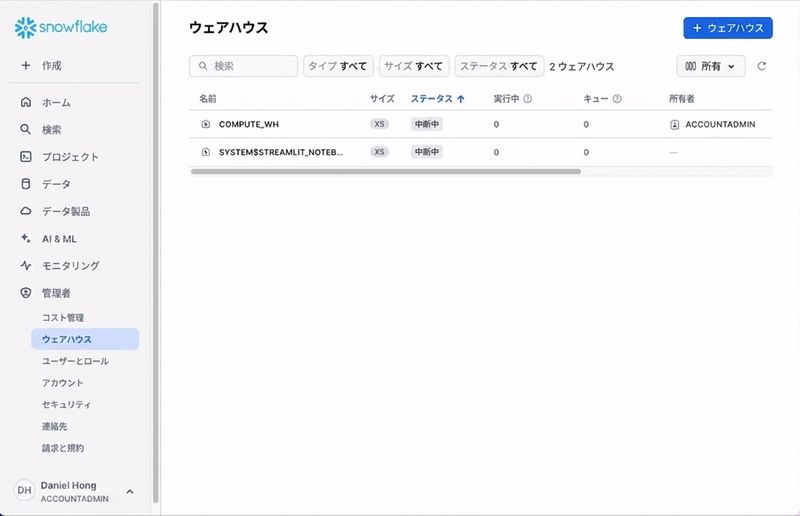Click the 検索 magnifier icon in sidebar
This screenshot has width=800, height=516.
tap(26, 129)
